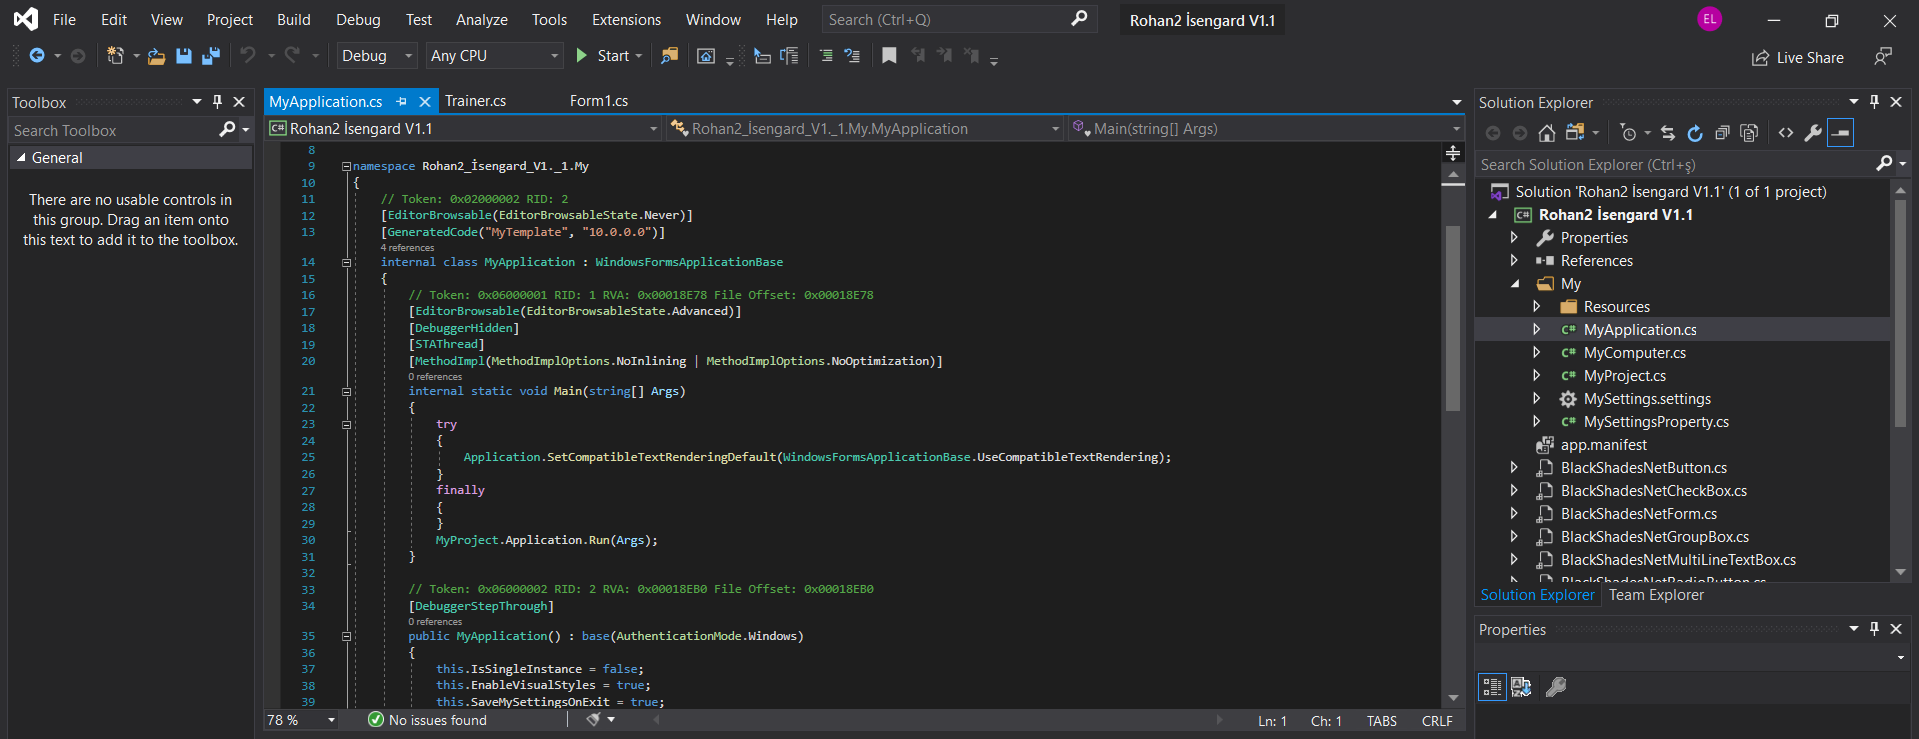The width and height of the screenshot is (1919, 739).
Task: Click the No issues found status
Action: click(428, 720)
